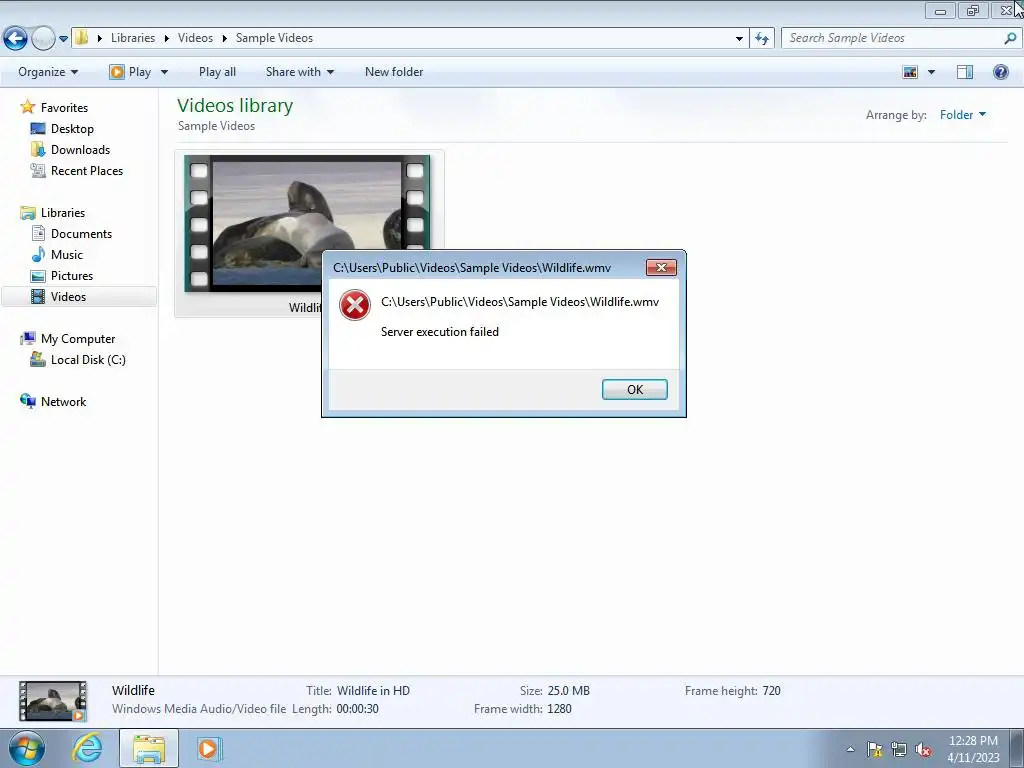This screenshot has width=1024, height=768.
Task: Open the Pictures library
Action: point(72,276)
